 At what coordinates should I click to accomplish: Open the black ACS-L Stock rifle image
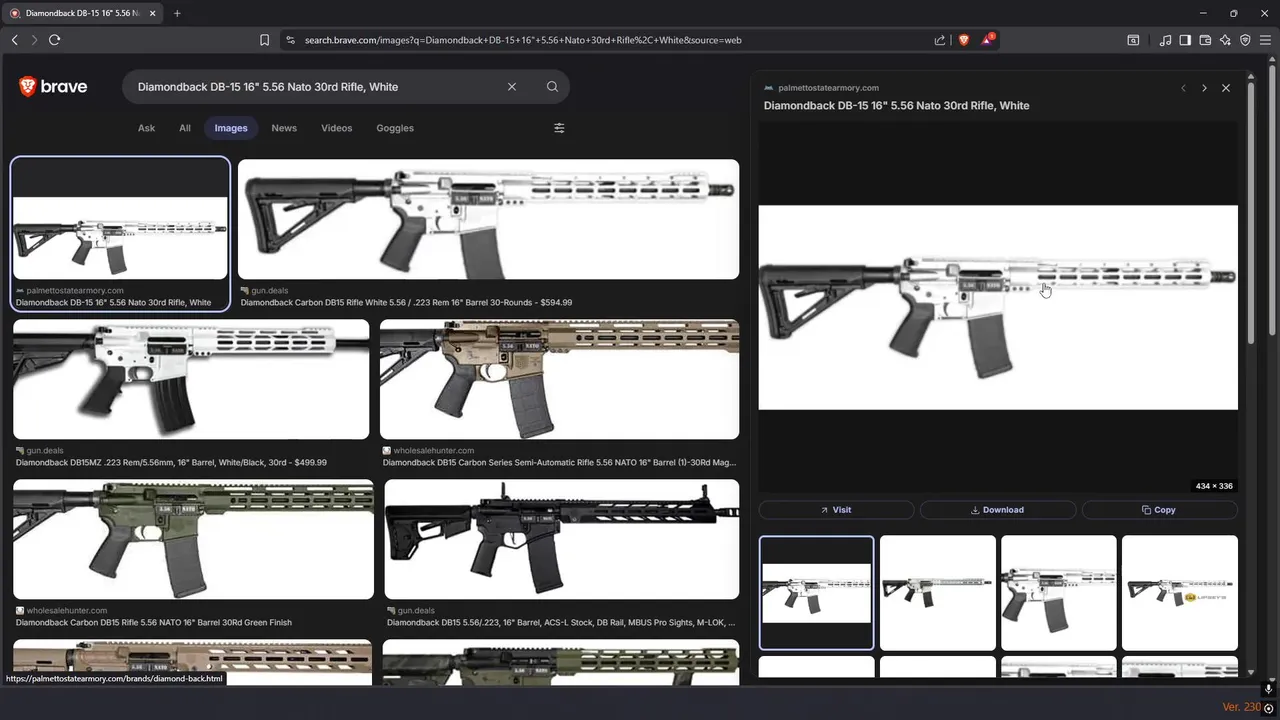[562, 539]
